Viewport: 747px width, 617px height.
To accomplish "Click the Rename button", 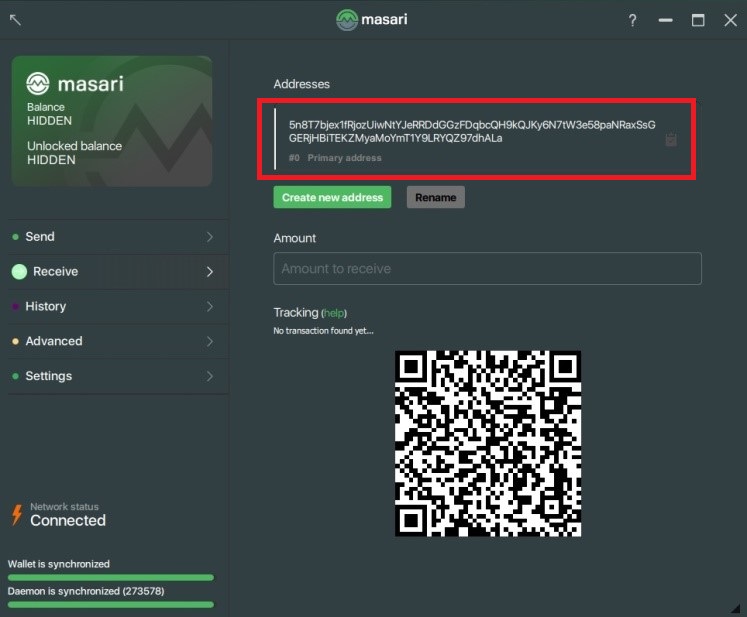I will click(x=435, y=197).
